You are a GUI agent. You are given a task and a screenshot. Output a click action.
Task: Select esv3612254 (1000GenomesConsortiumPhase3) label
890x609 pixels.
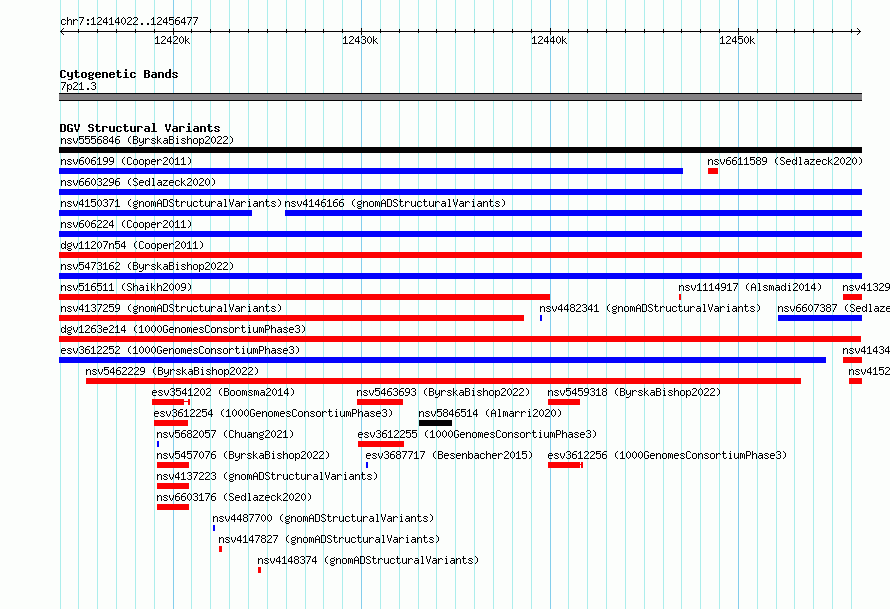[x=273, y=413]
